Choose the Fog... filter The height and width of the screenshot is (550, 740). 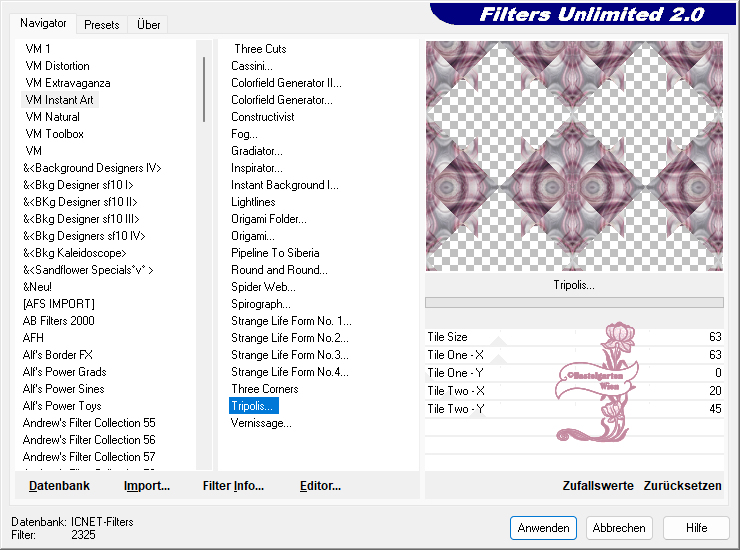point(244,134)
